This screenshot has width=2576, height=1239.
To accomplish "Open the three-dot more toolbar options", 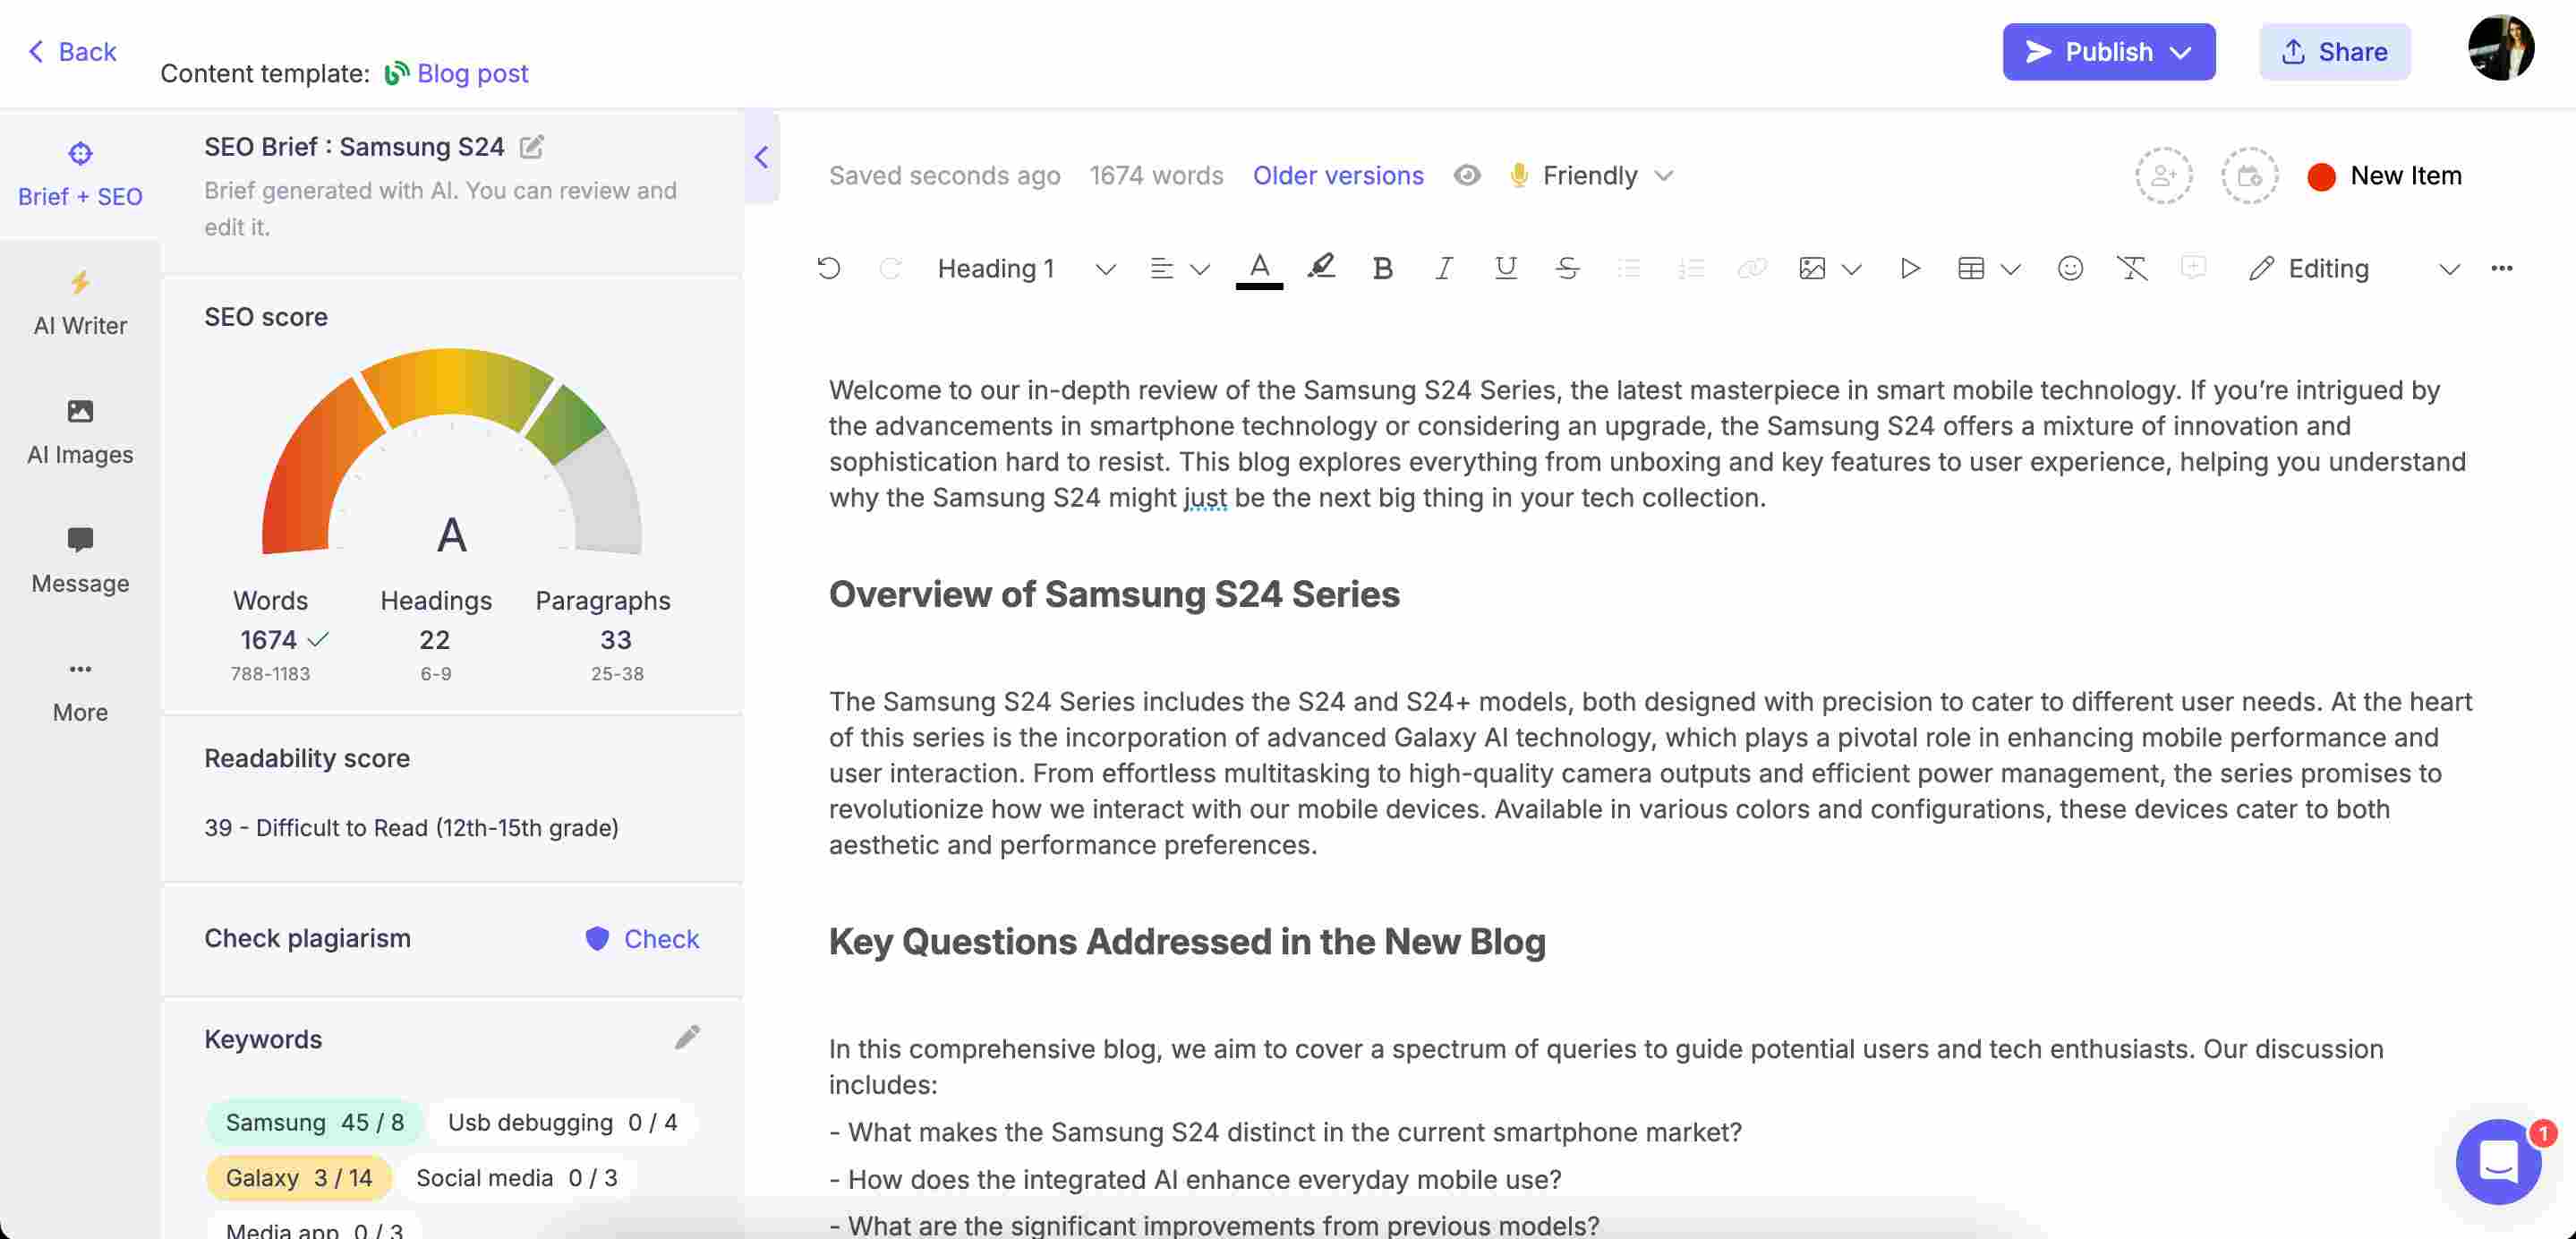I will (x=2501, y=268).
